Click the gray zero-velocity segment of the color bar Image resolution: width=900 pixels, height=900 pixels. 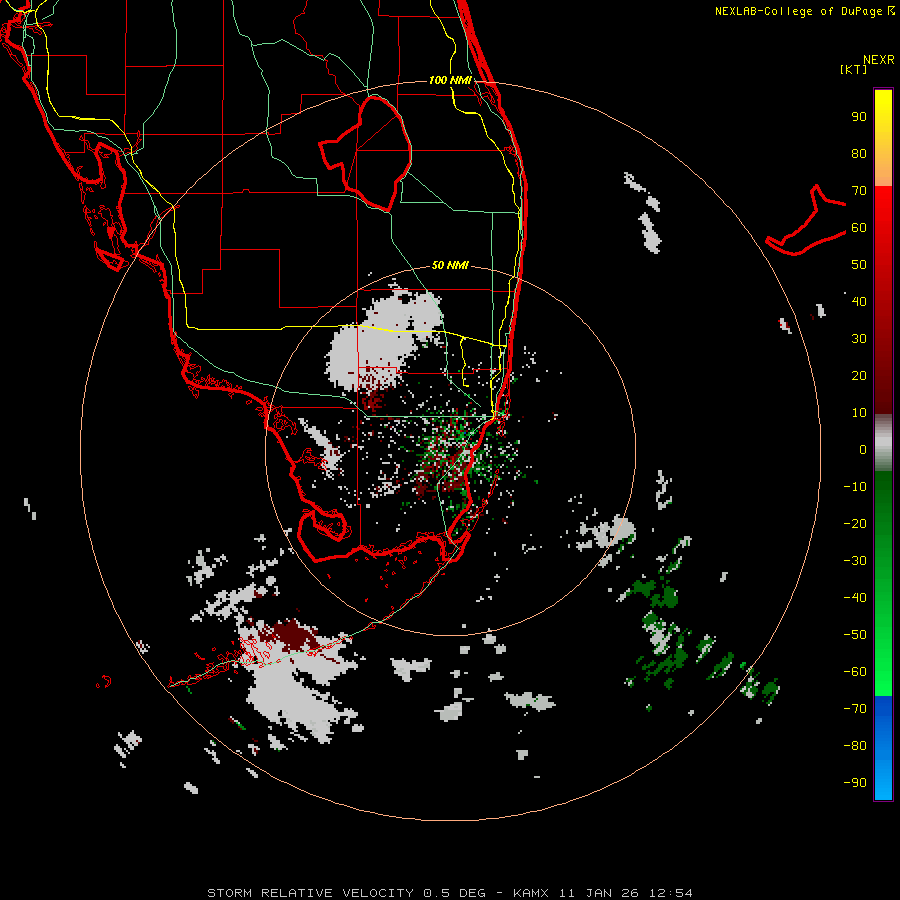(x=883, y=443)
